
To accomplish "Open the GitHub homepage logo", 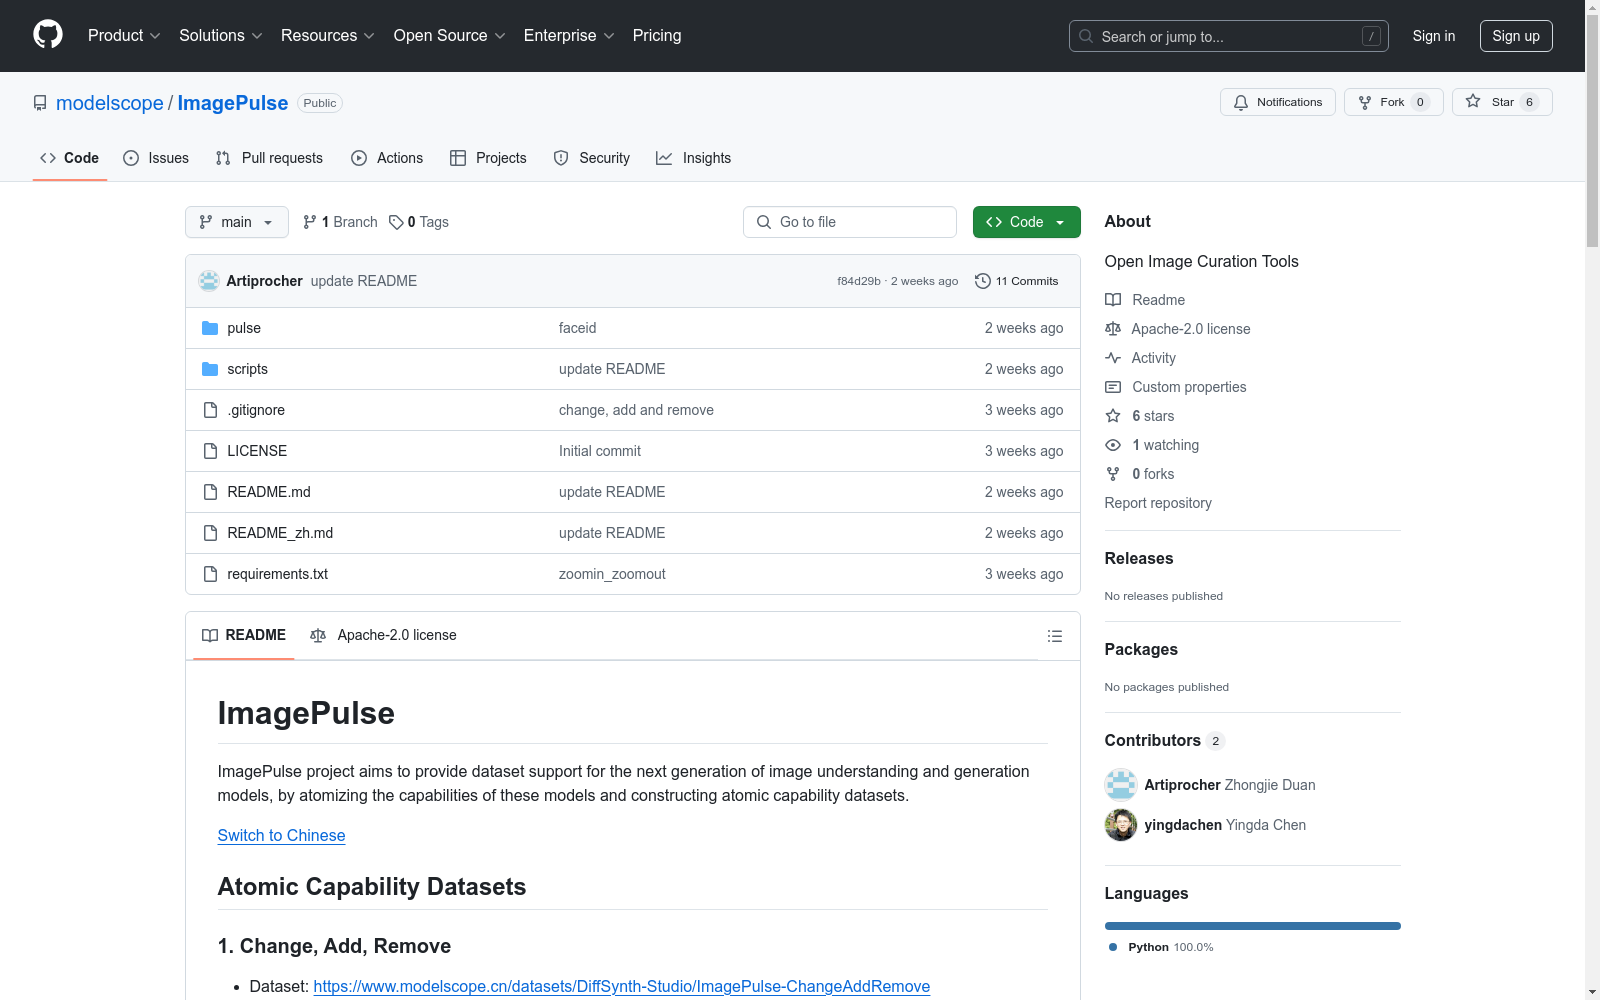I will [48, 35].
